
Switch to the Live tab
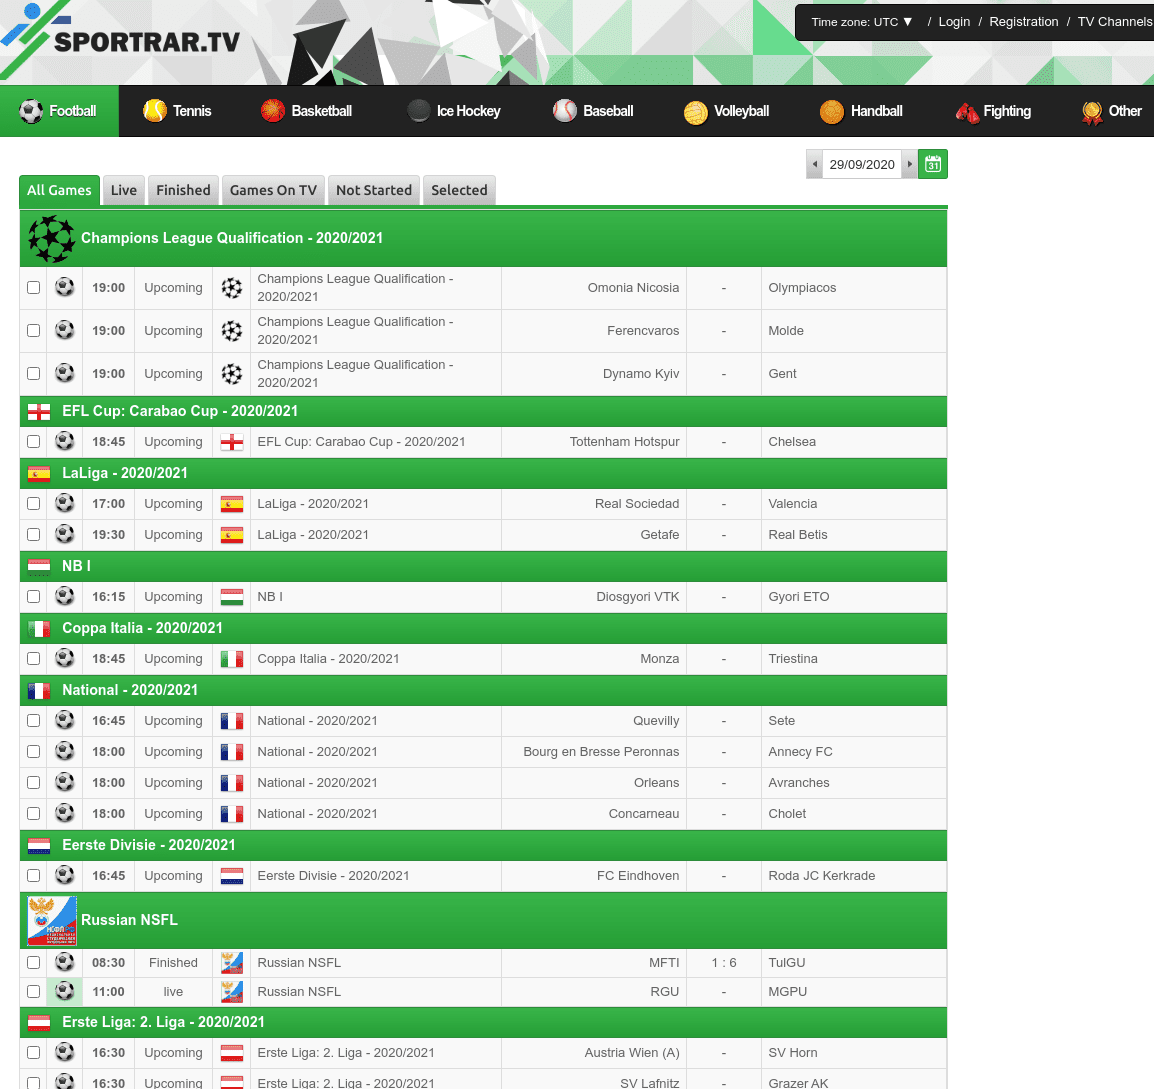124,190
